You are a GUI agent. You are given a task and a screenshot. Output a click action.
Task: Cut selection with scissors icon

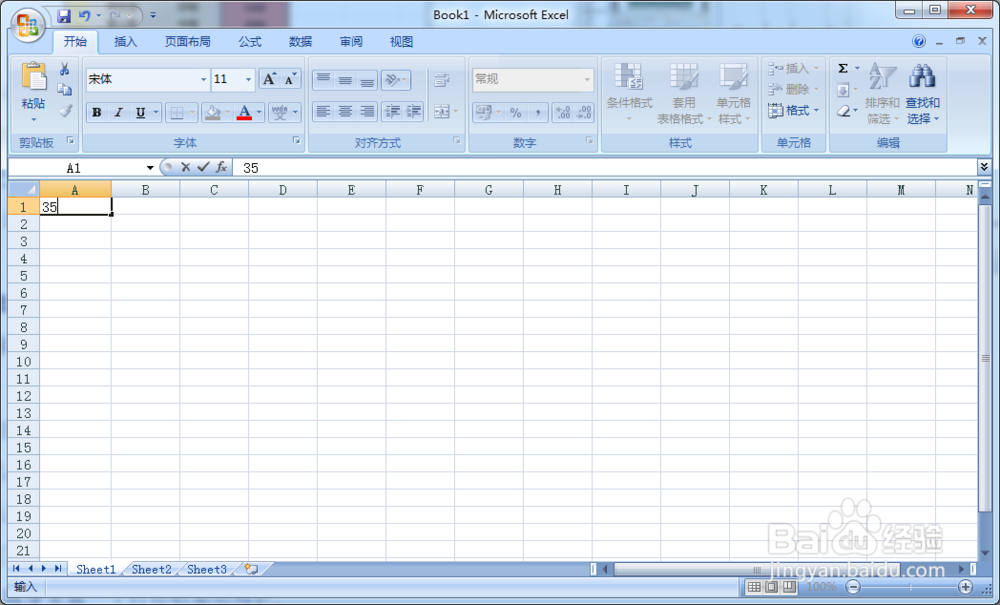click(64, 69)
